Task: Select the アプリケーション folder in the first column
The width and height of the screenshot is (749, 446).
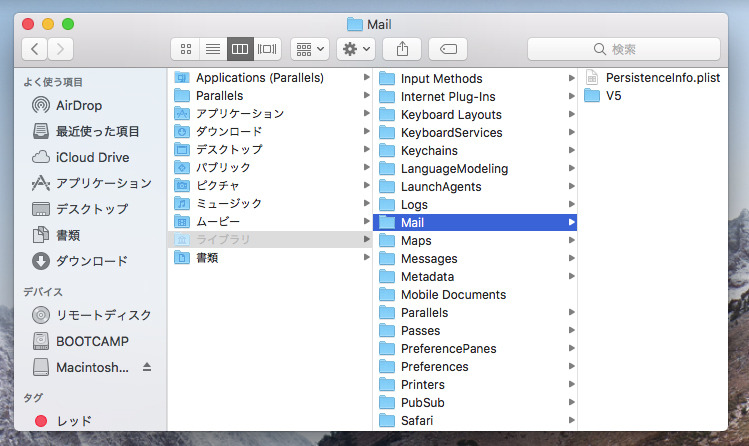Action: pyautogui.click(x=271, y=113)
